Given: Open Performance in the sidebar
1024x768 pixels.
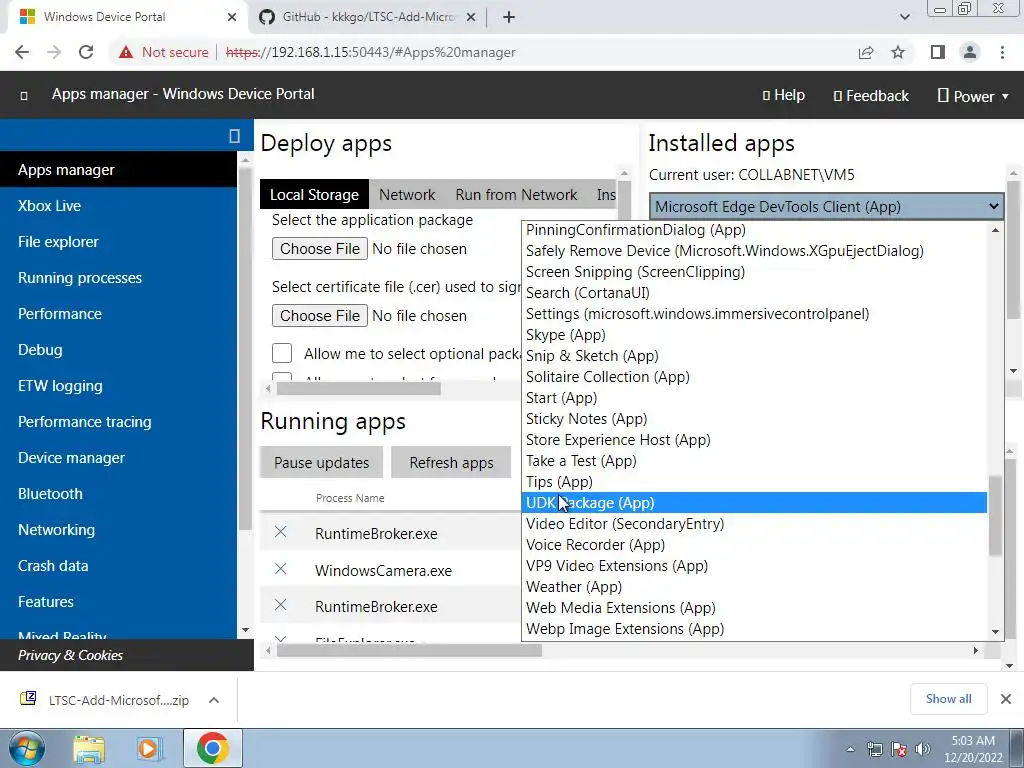Looking at the screenshot, I should coord(118,313).
